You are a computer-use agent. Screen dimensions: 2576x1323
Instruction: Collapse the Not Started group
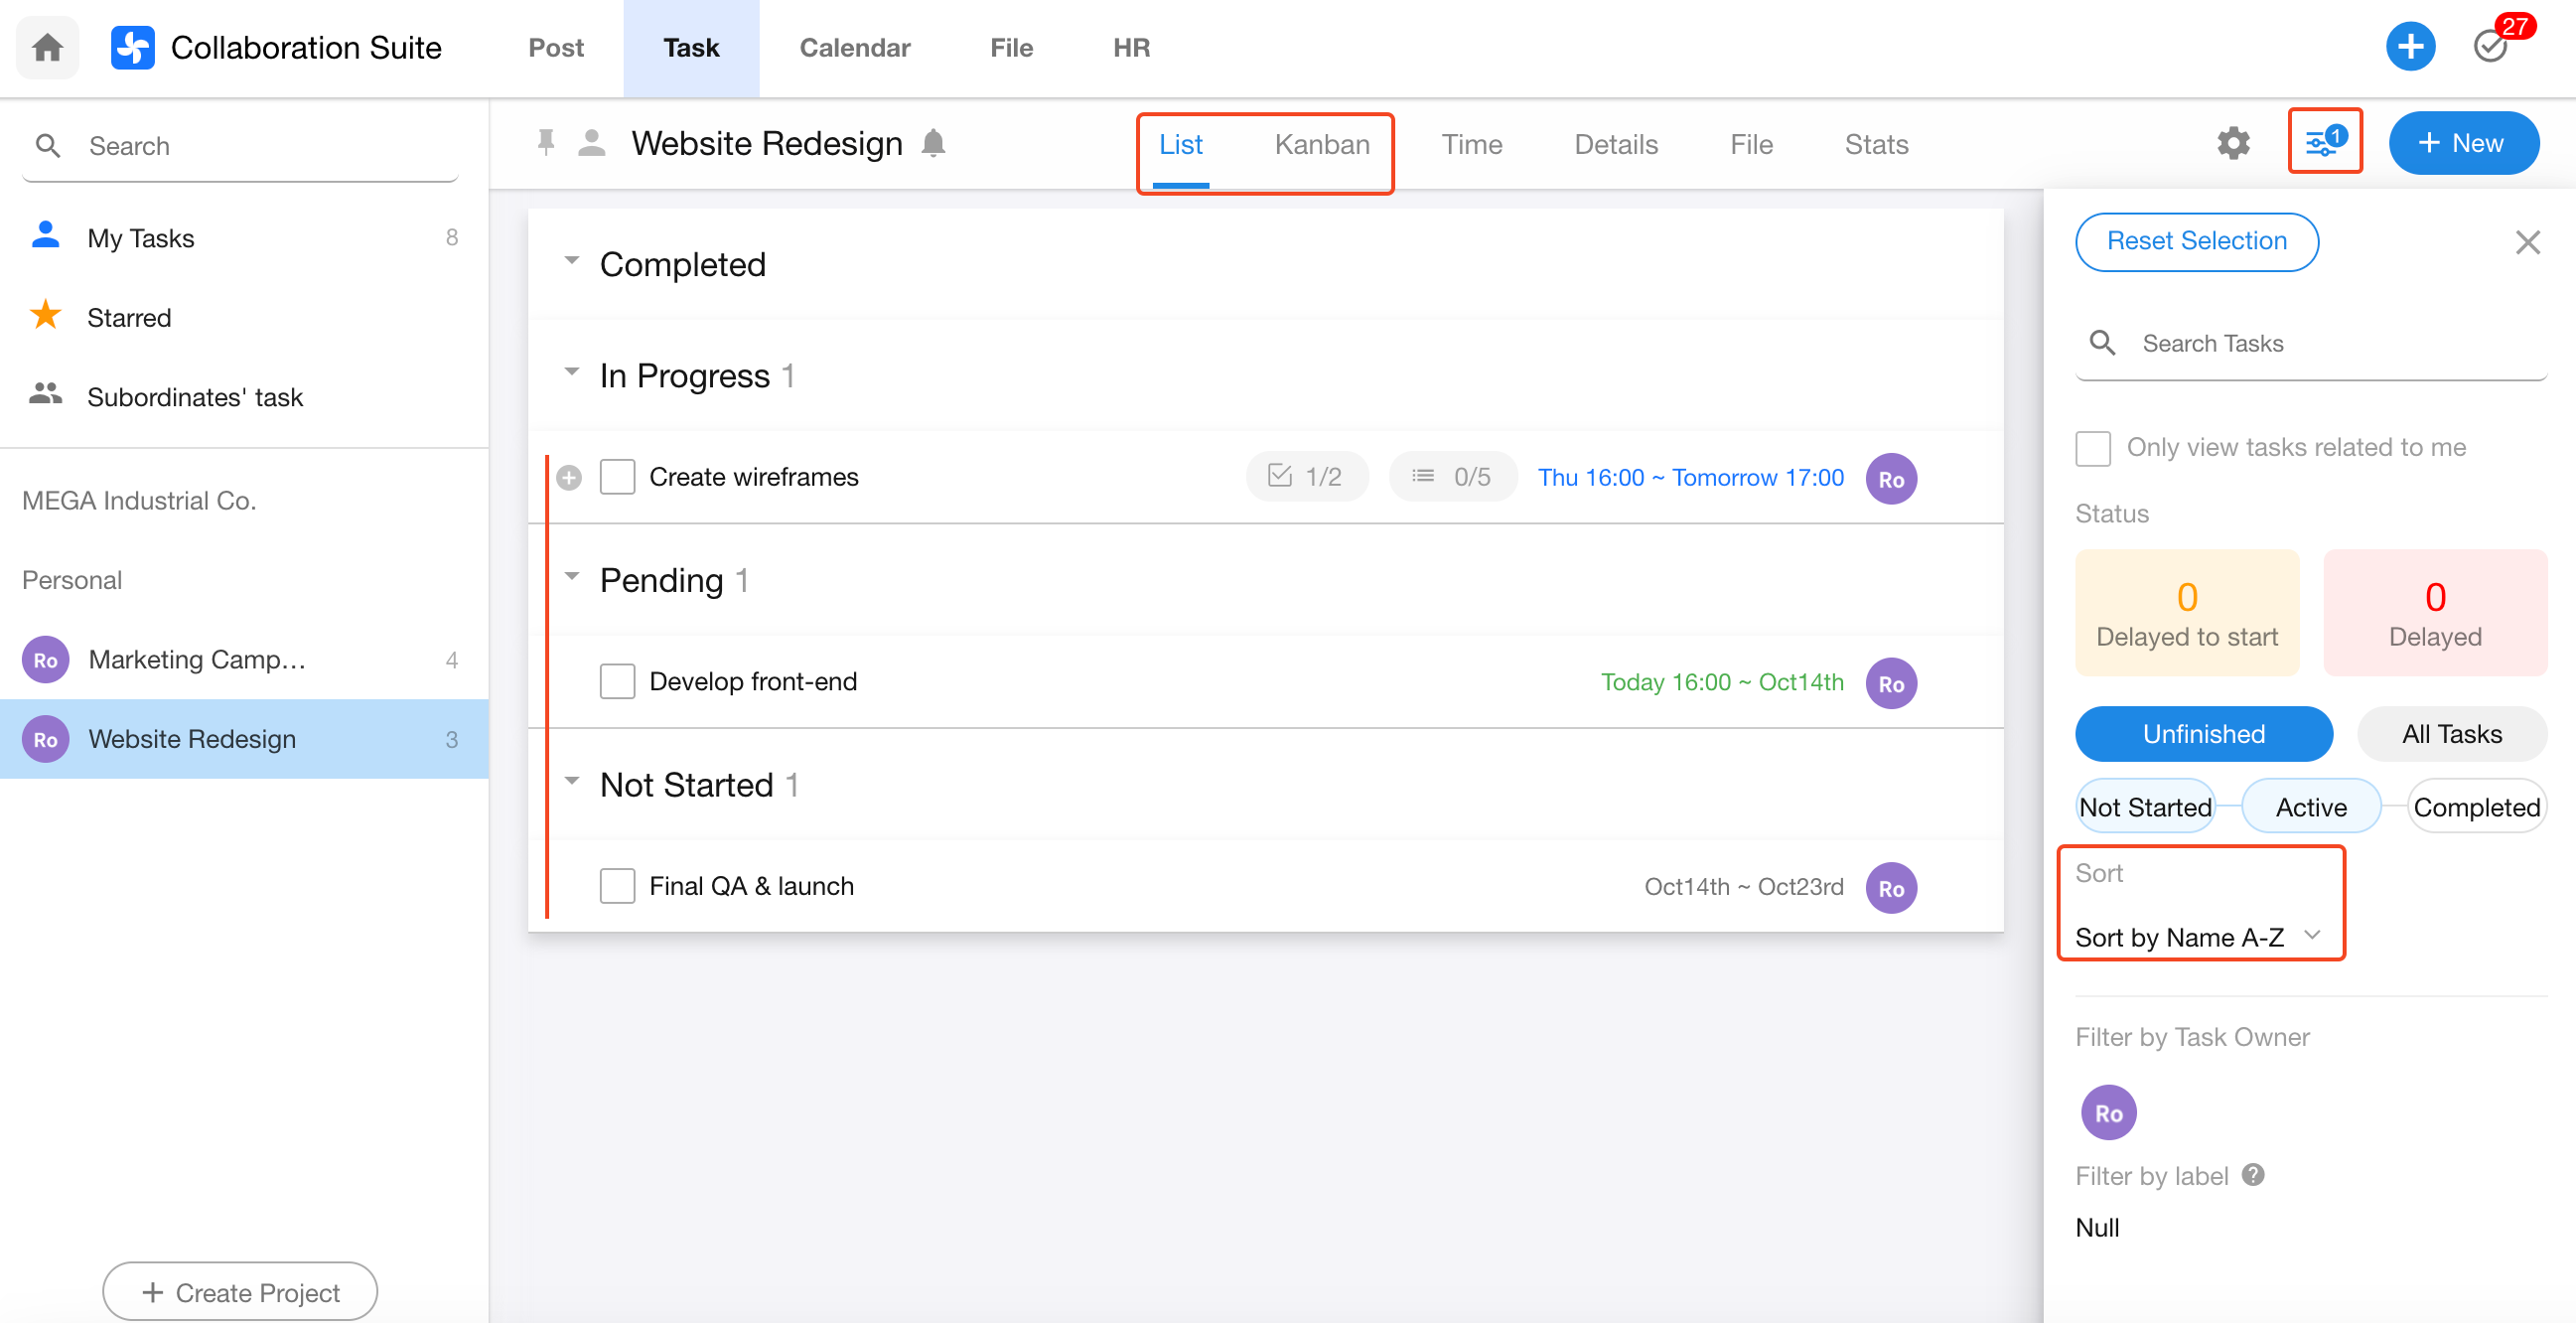click(571, 781)
